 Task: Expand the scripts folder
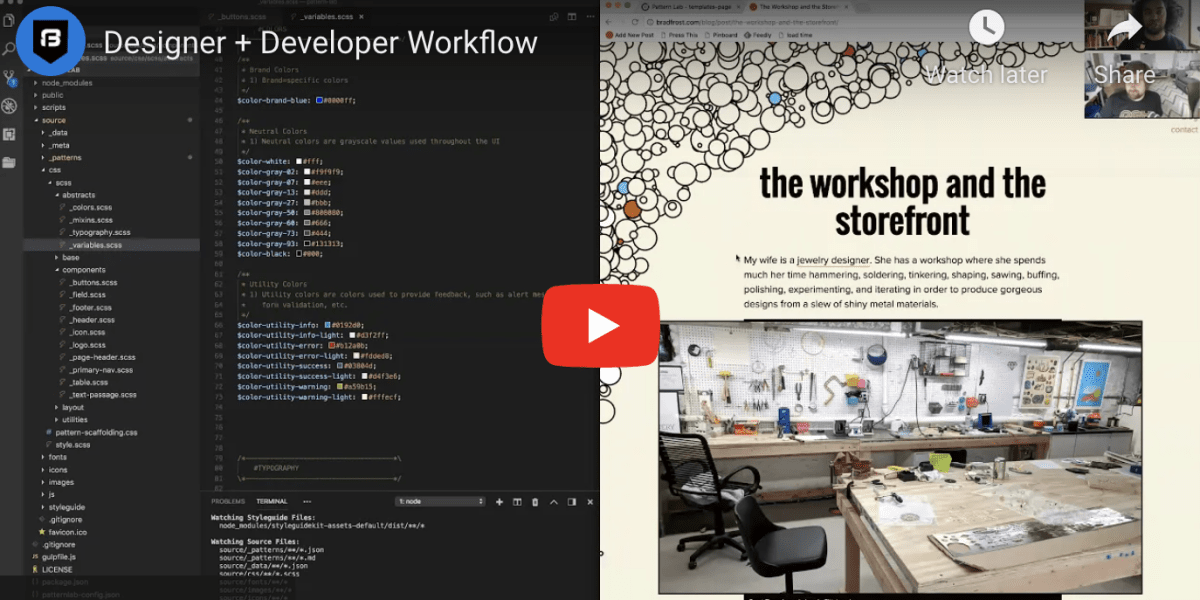53,107
